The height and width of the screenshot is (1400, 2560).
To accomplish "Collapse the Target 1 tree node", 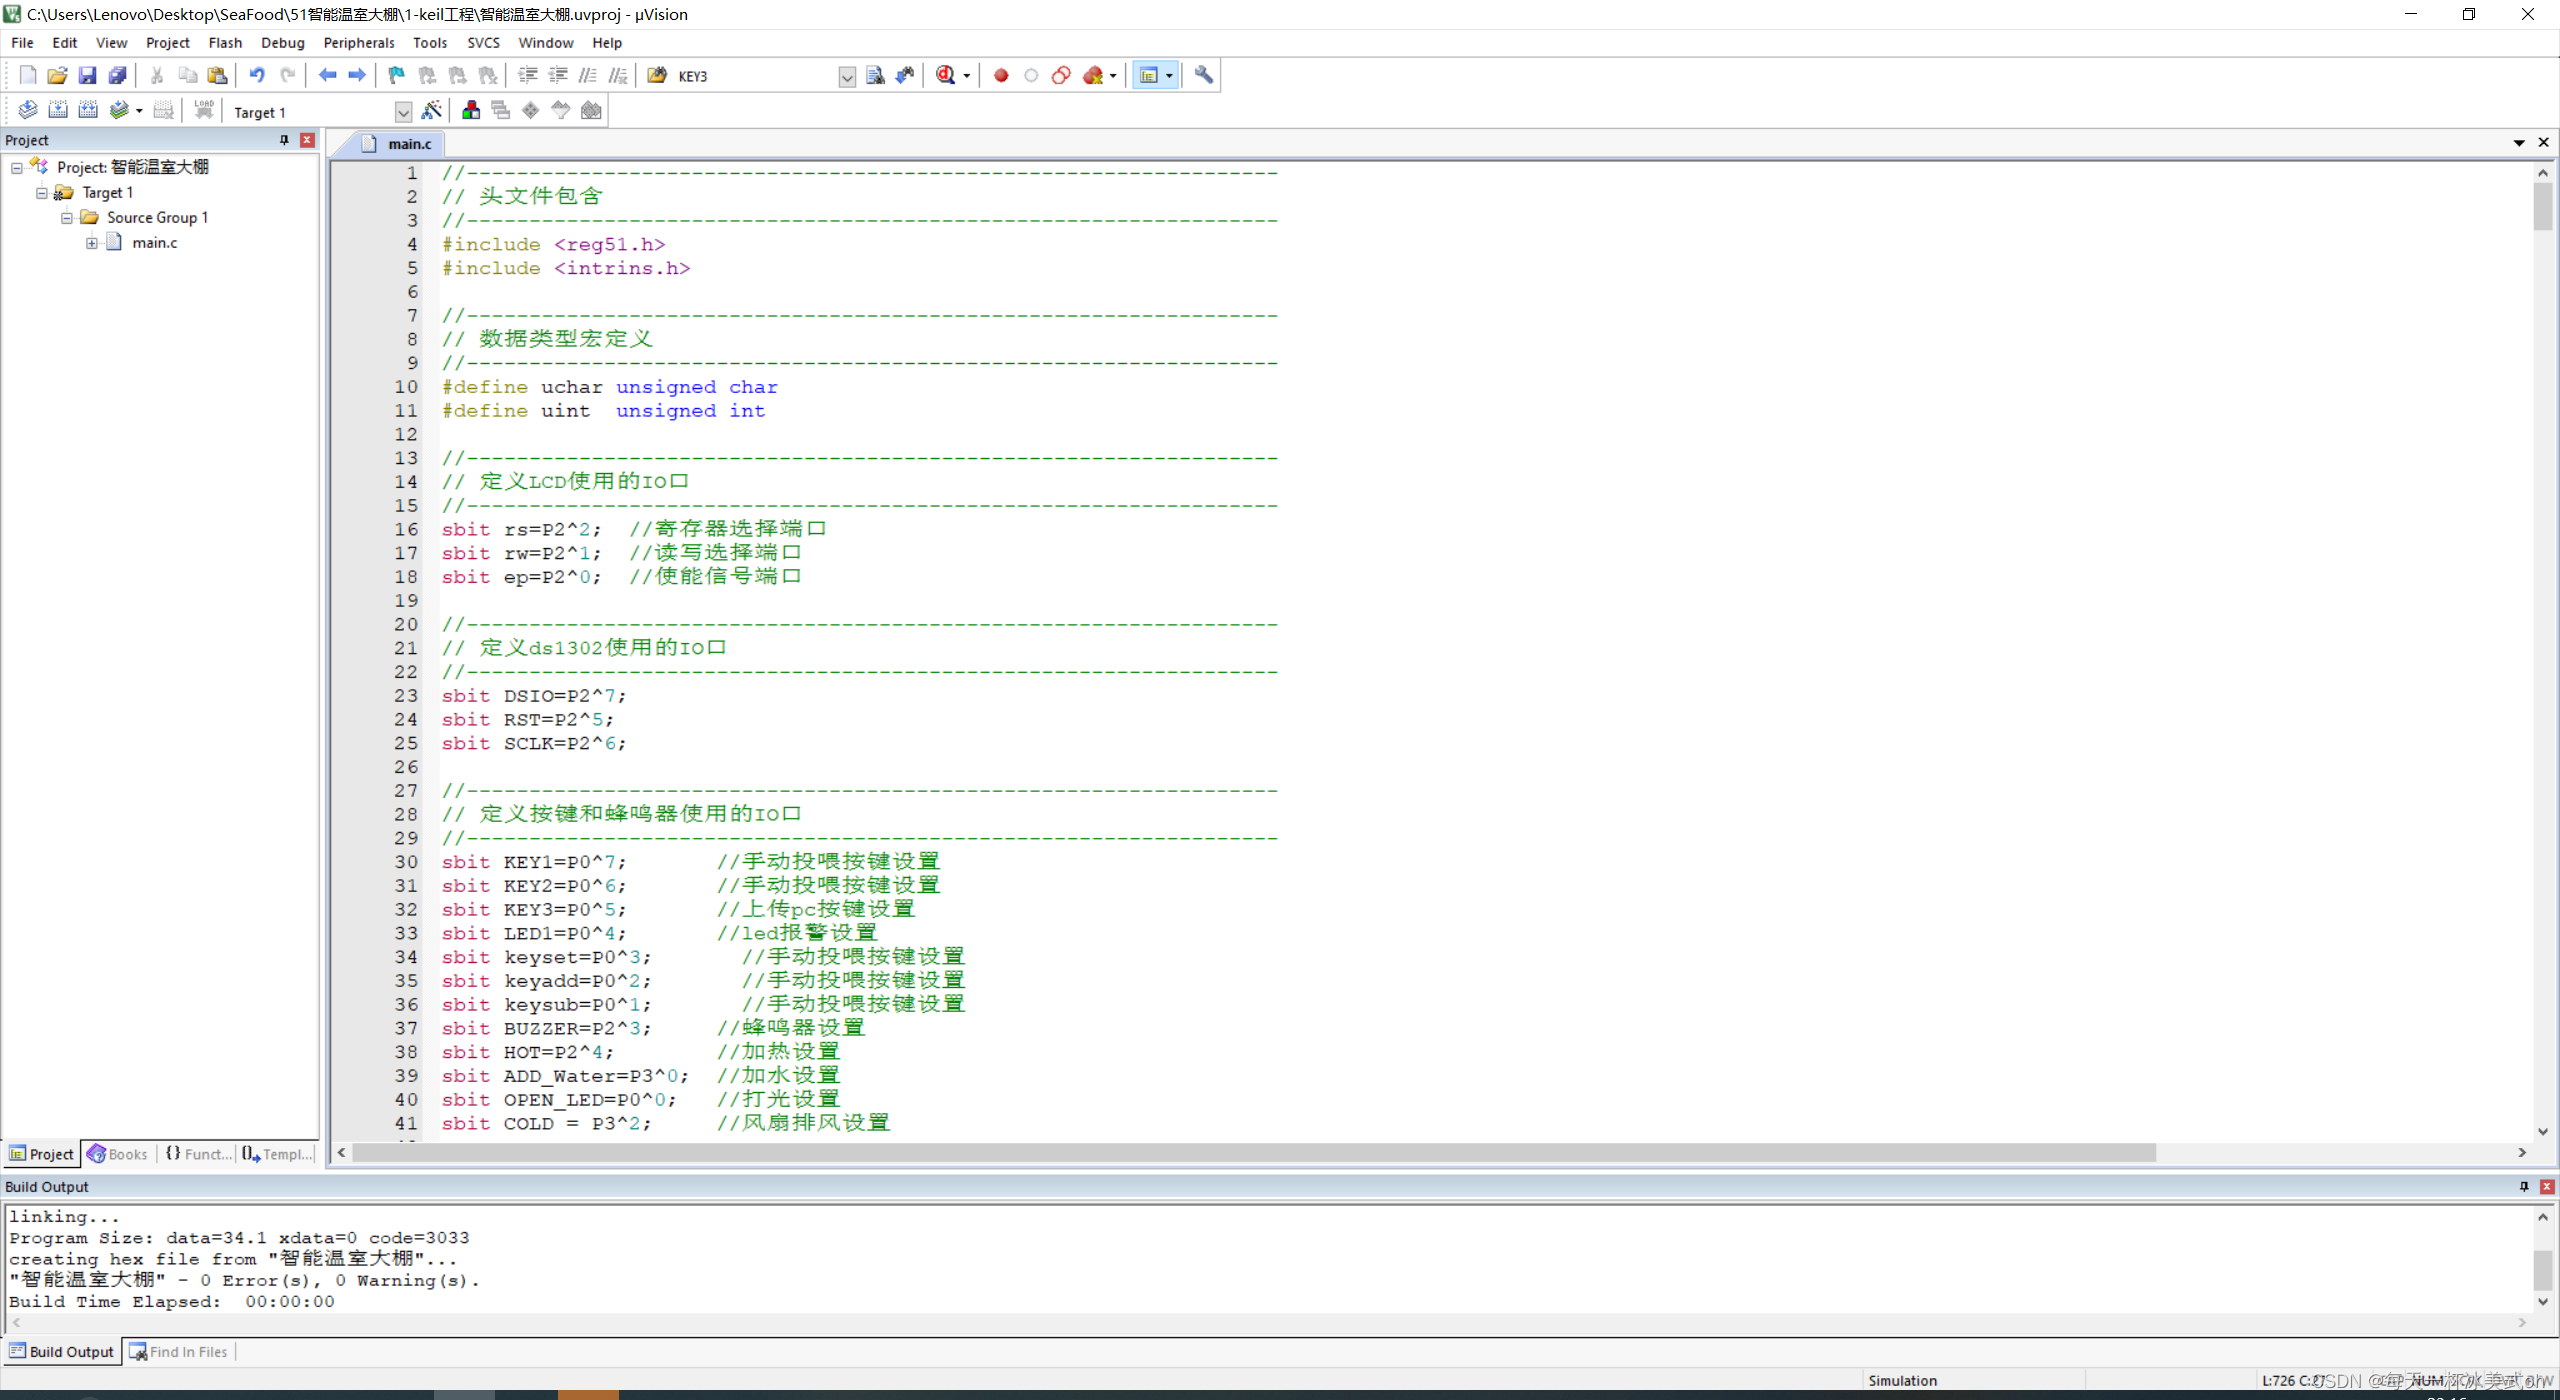I will [x=42, y=193].
